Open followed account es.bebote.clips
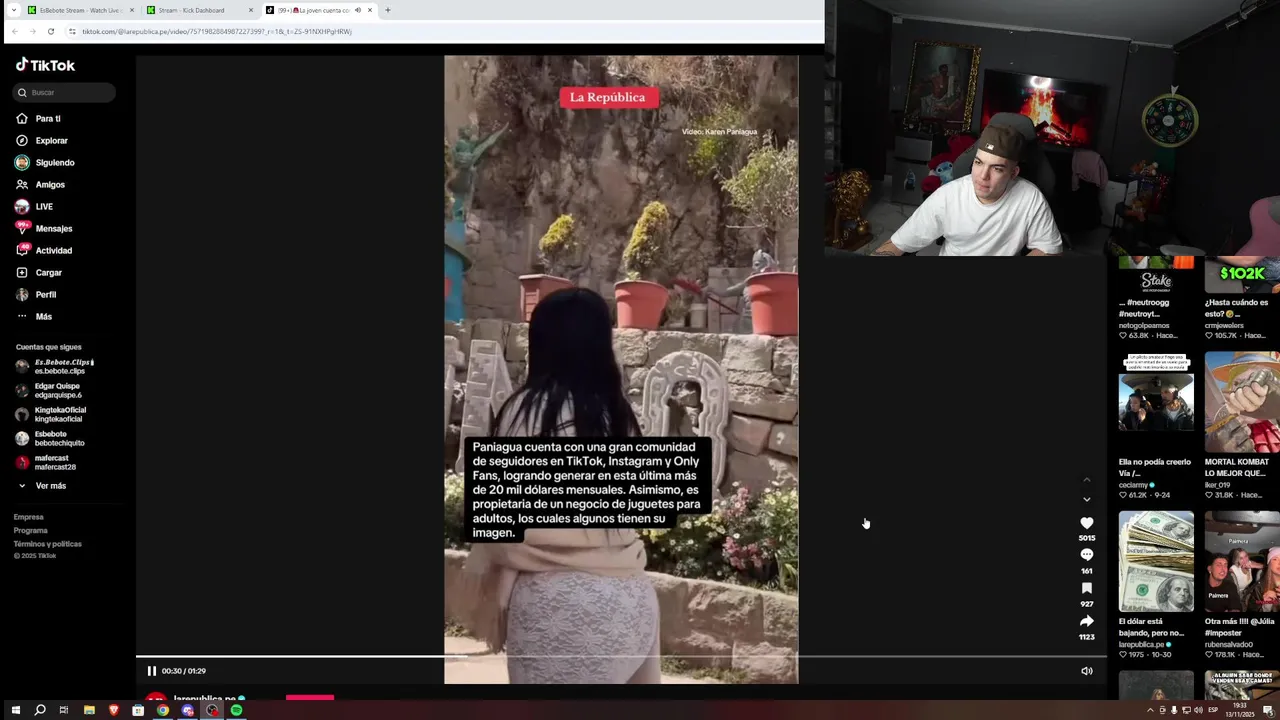The width and height of the screenshot is (1280, 720). [x=55, y=366]
